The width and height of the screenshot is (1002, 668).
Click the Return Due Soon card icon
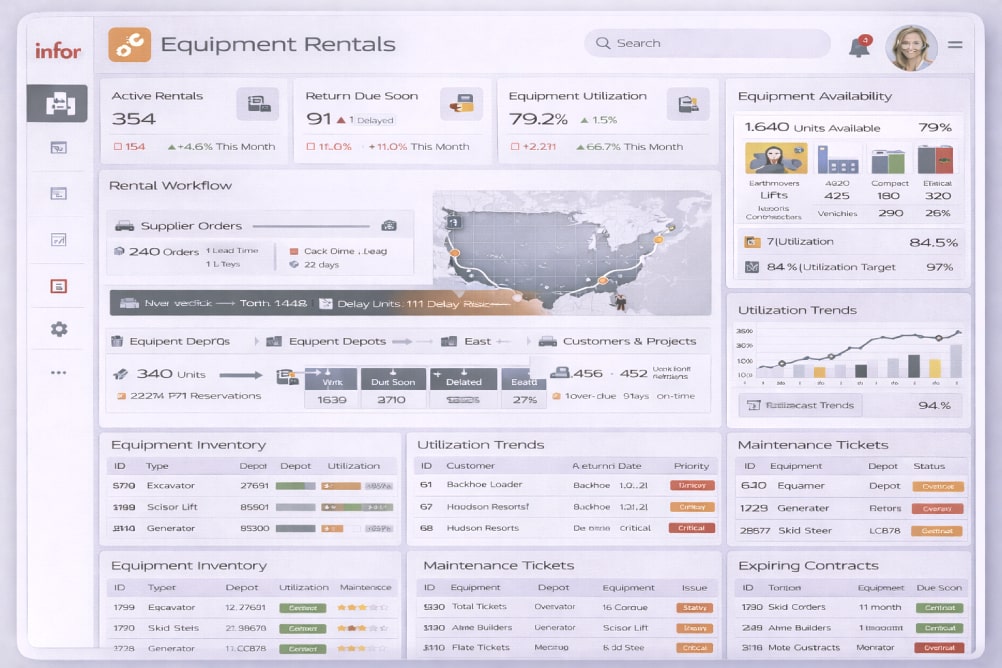coord(461,103)
